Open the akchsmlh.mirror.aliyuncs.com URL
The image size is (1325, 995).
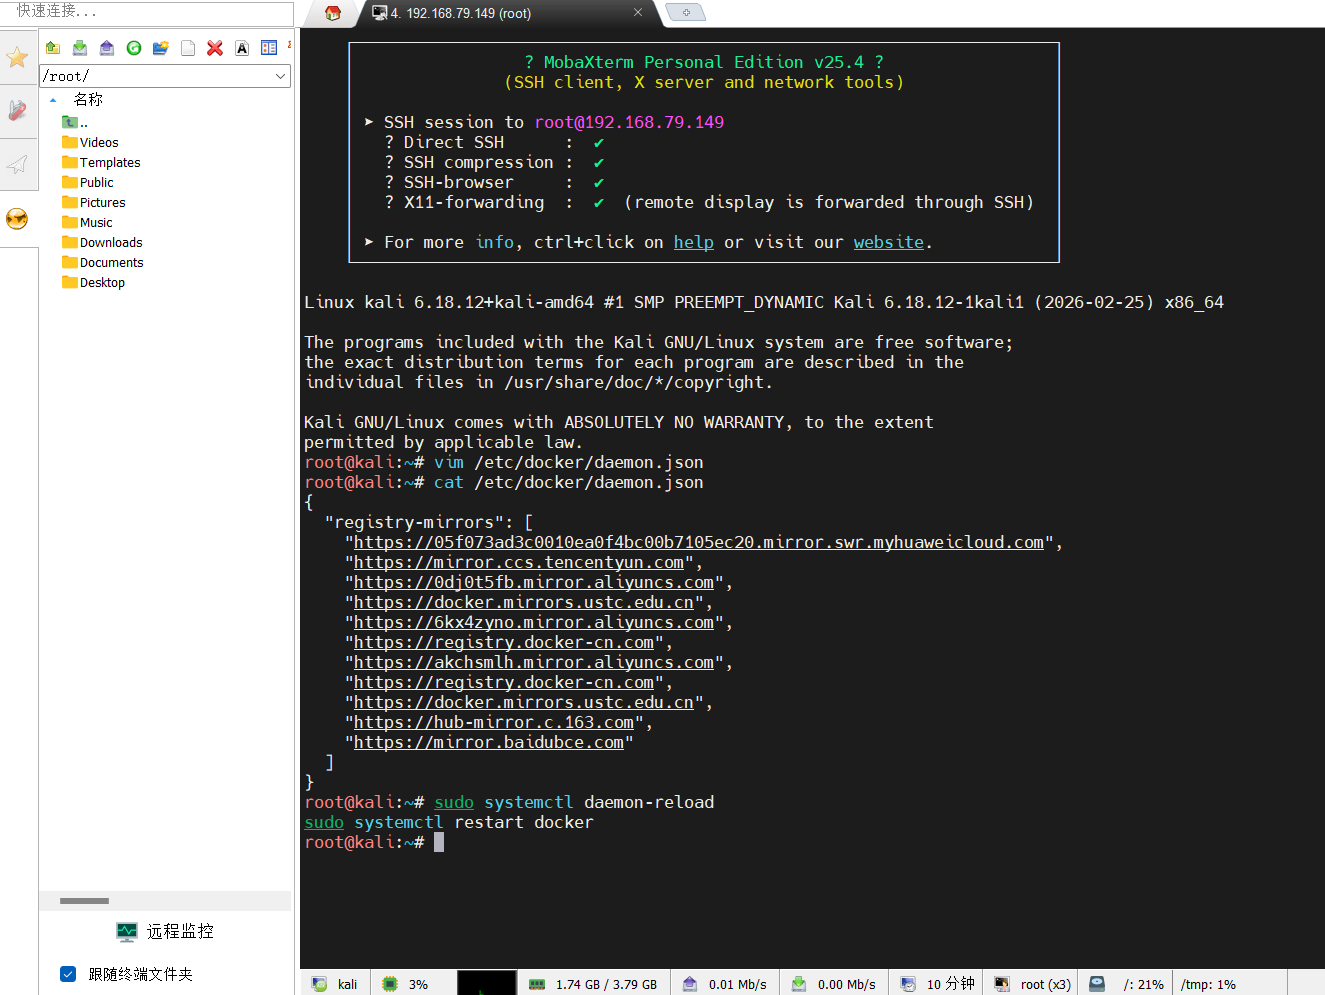tap(534, 662)
